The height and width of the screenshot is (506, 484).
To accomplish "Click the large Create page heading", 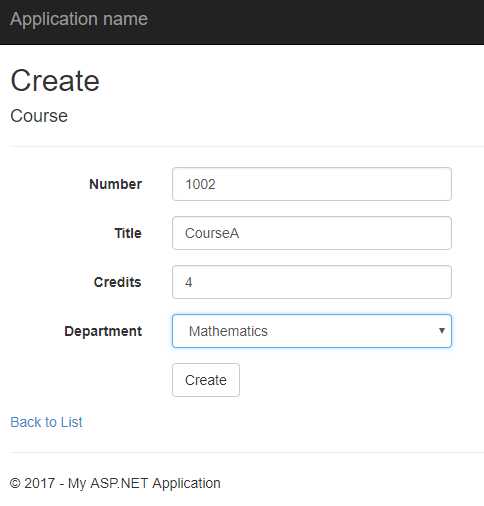I will (x=55, y=81).
